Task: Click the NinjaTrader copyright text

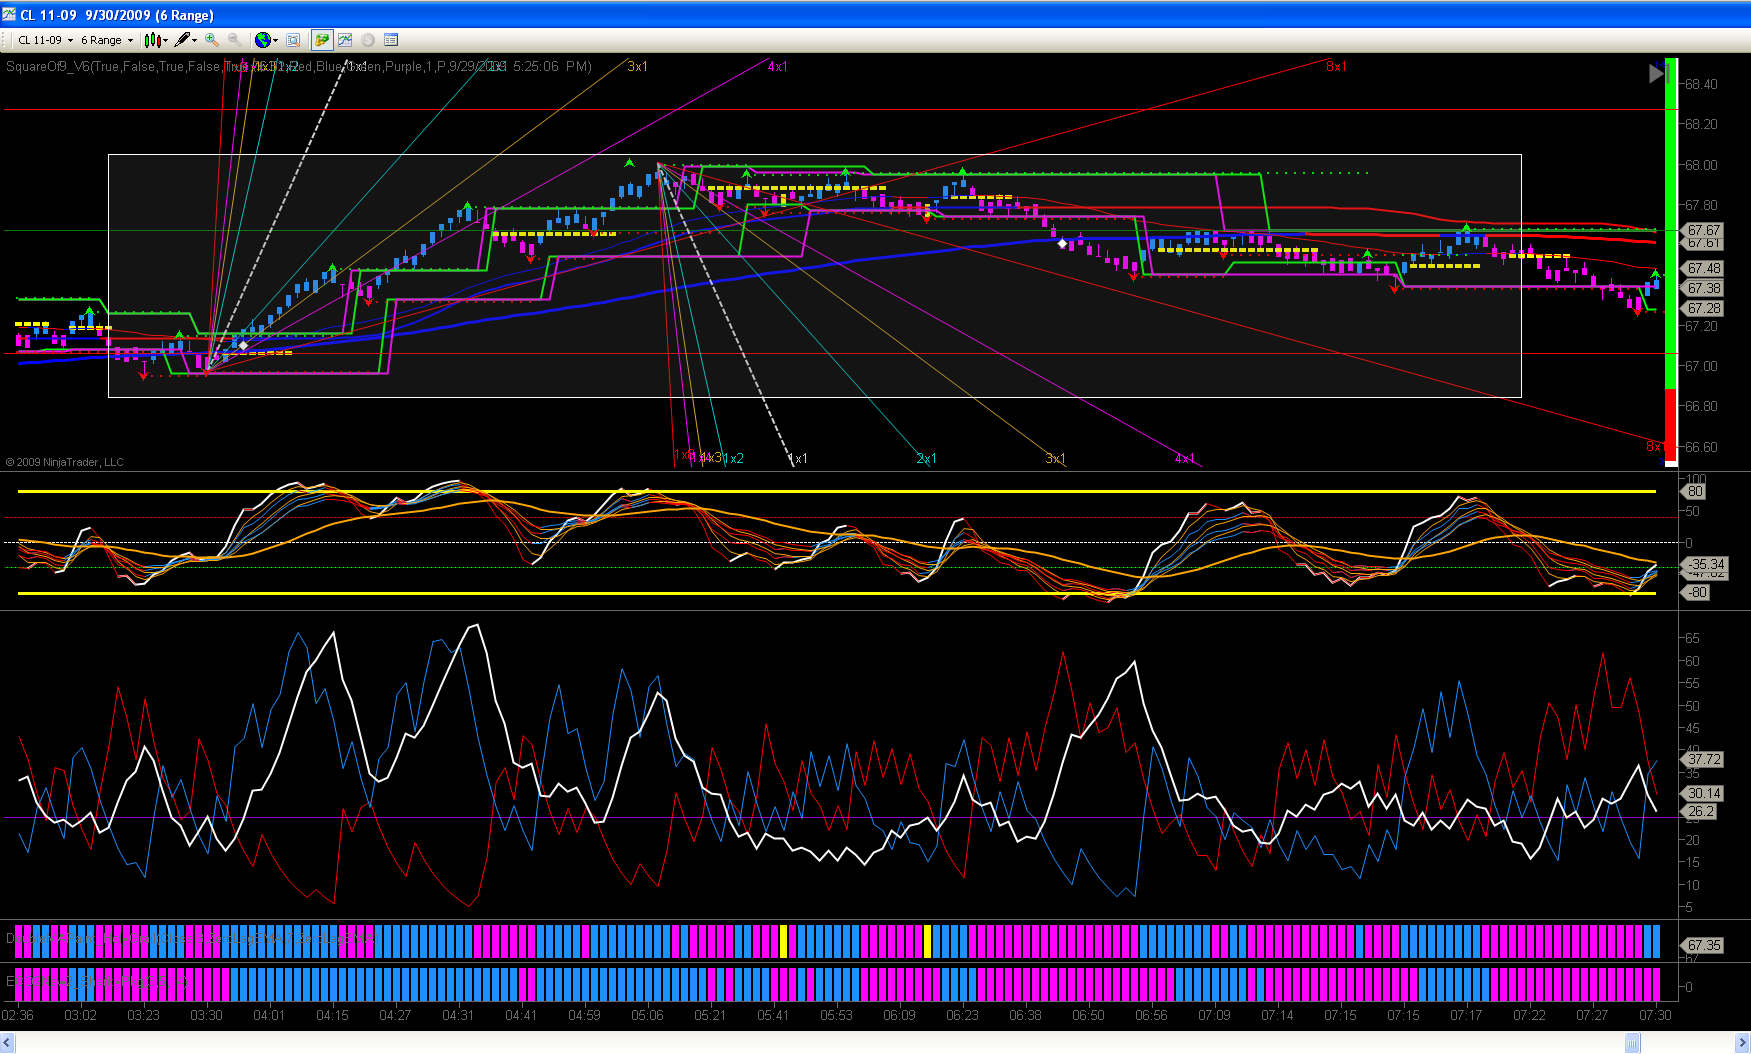Action: click(65, 462)
